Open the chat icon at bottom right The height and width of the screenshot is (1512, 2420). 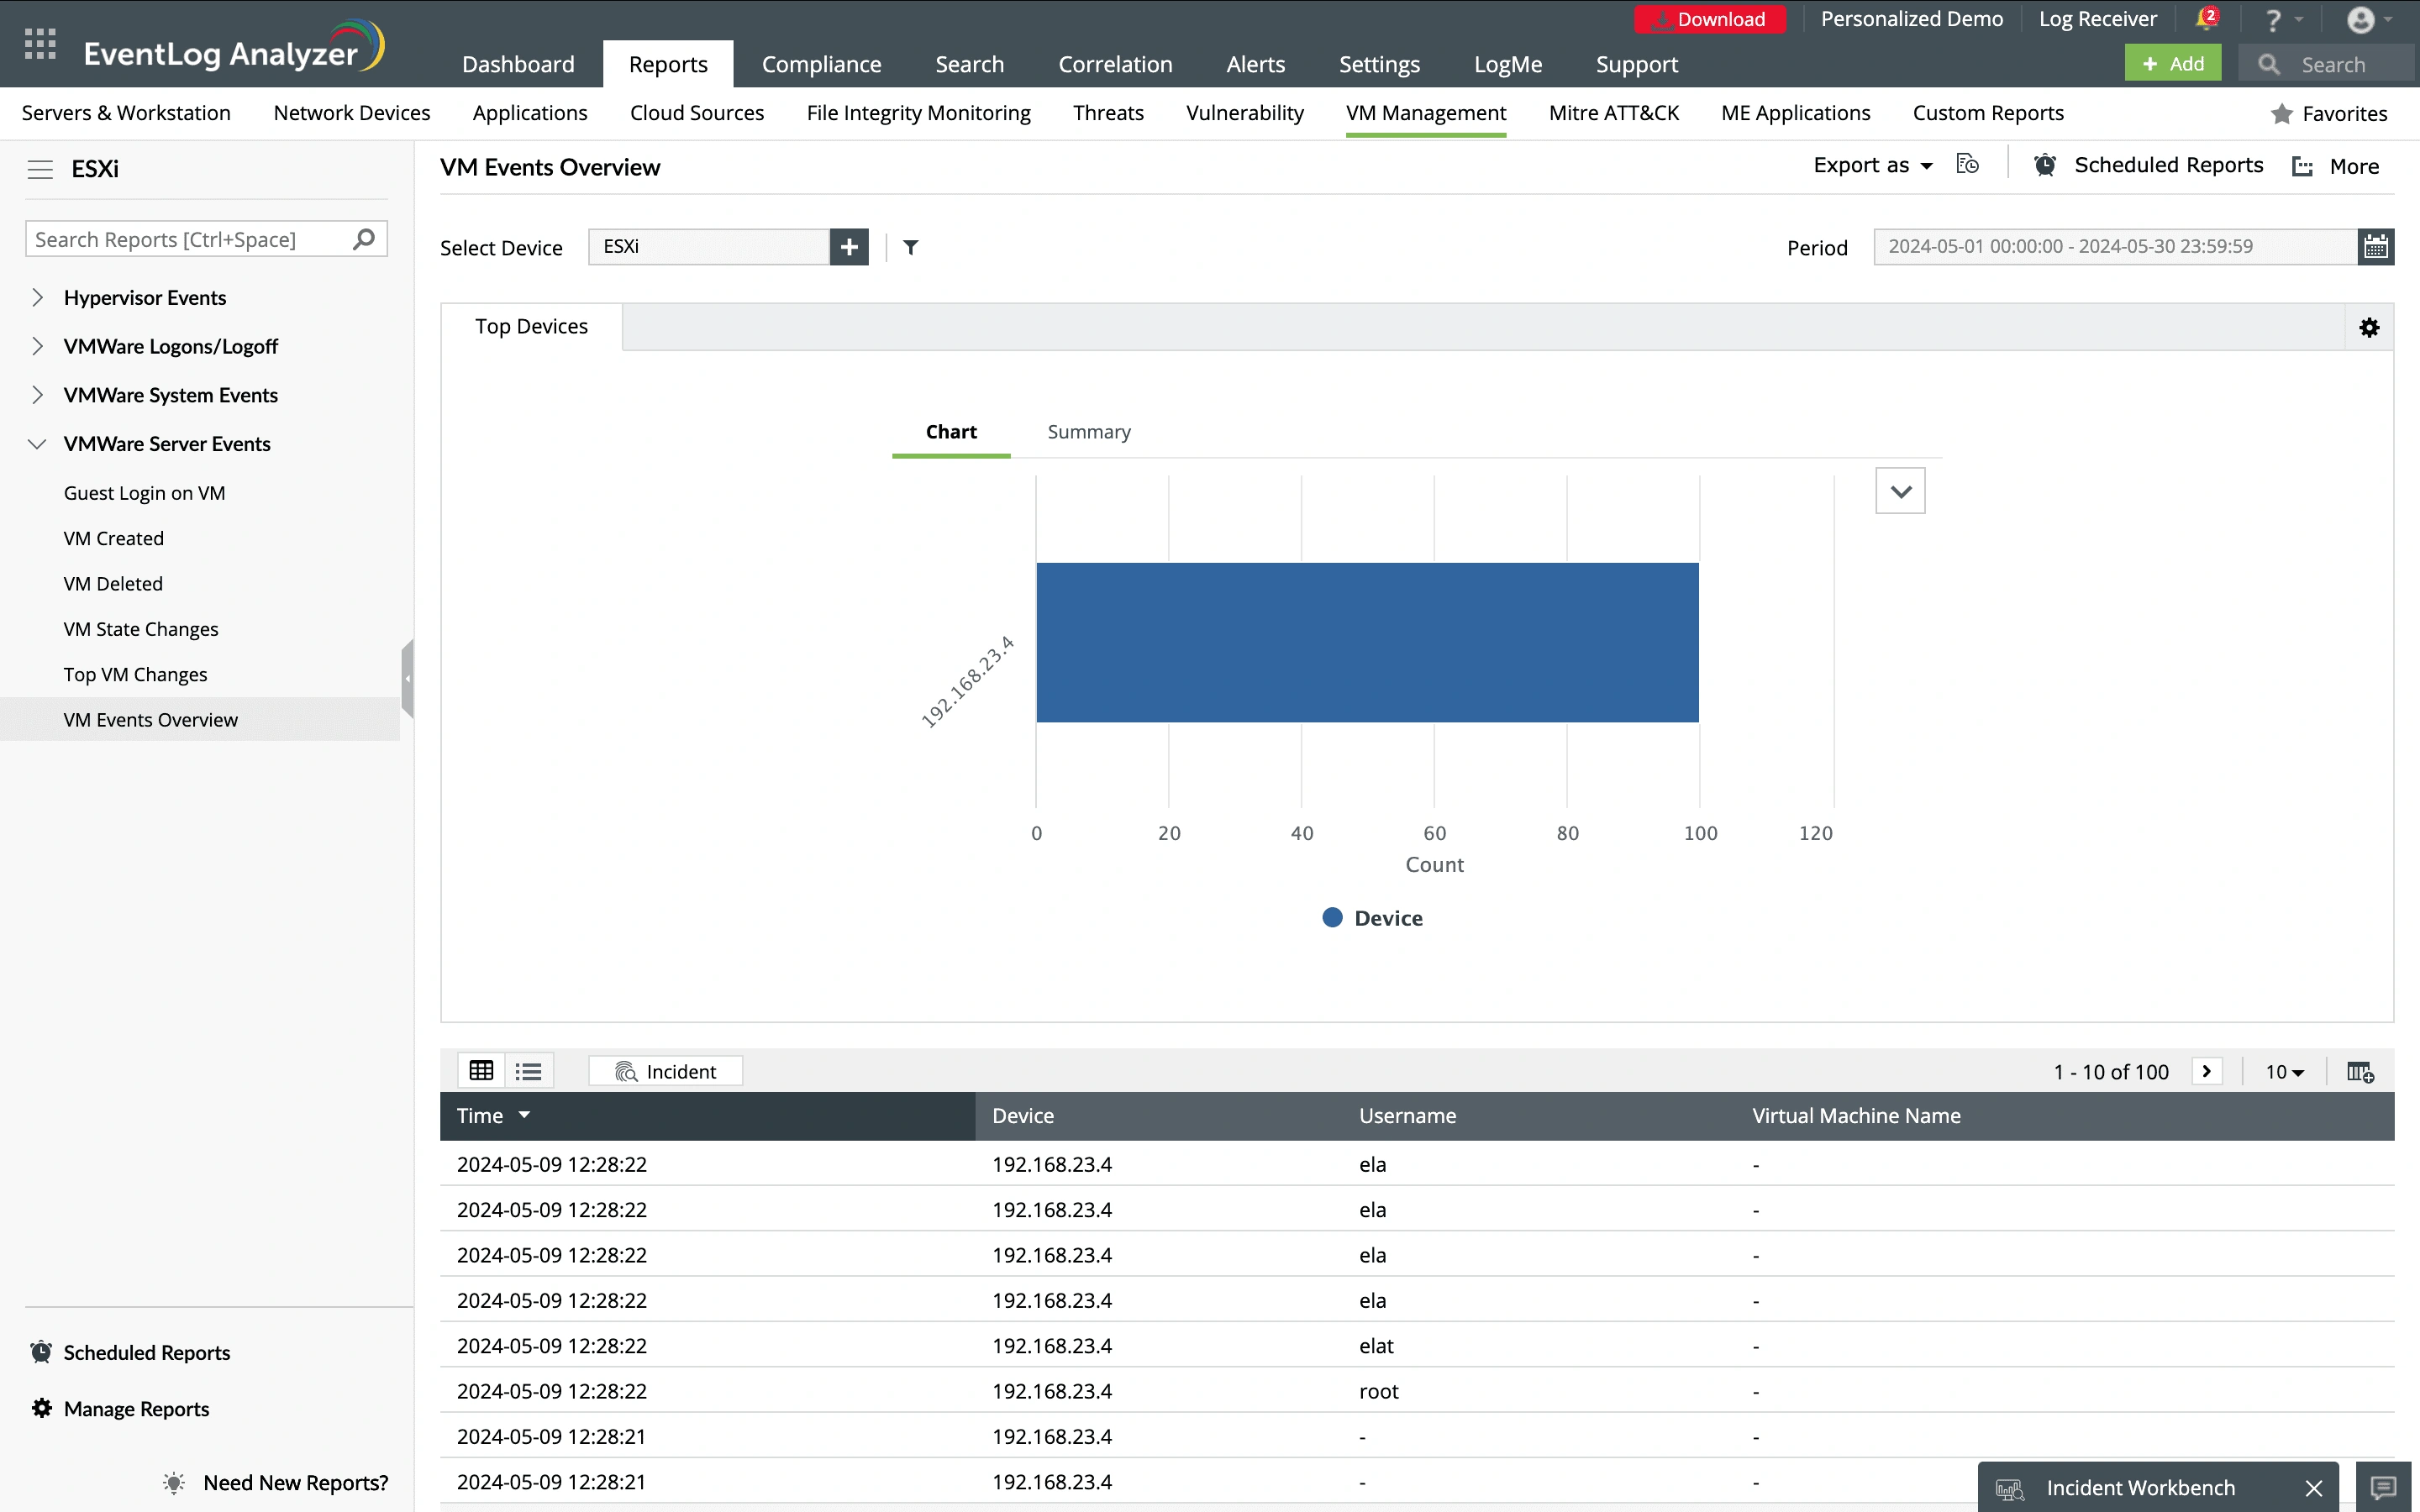tap(2384, 1487)
